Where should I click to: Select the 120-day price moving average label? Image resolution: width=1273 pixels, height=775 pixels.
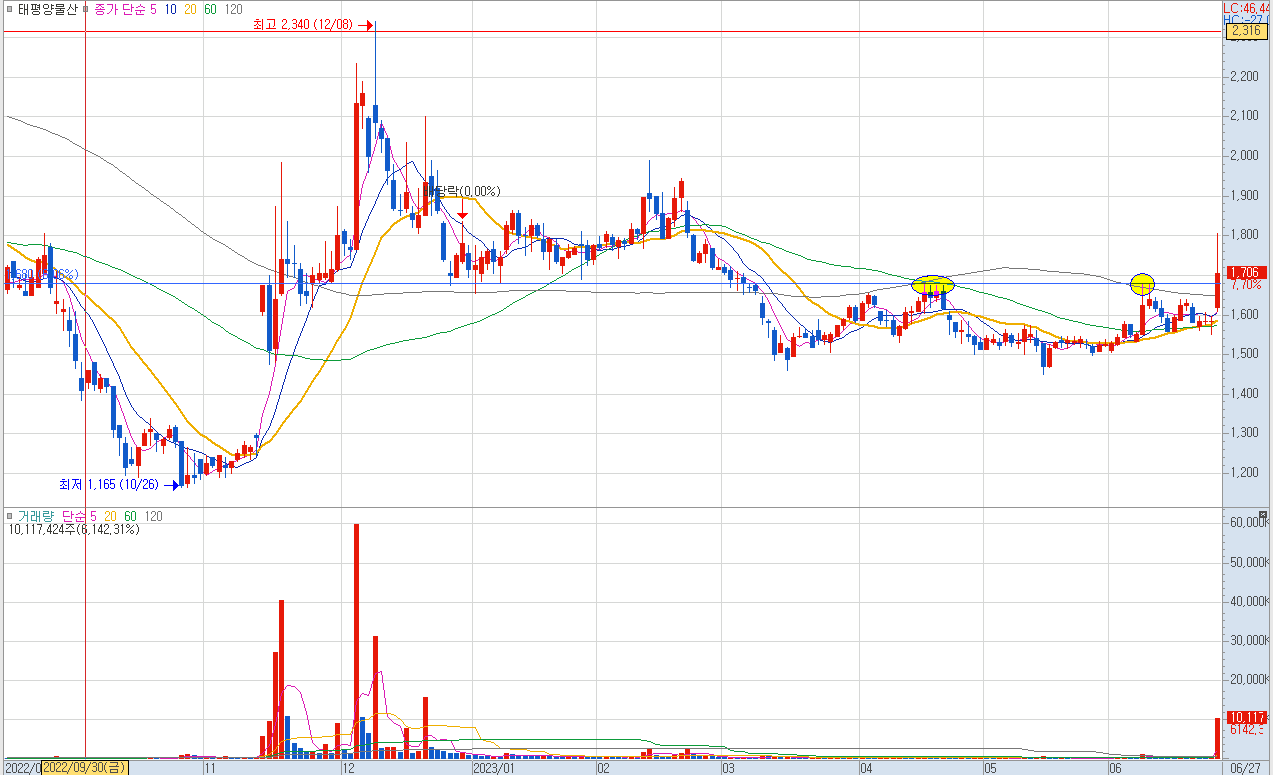point(233,9)
